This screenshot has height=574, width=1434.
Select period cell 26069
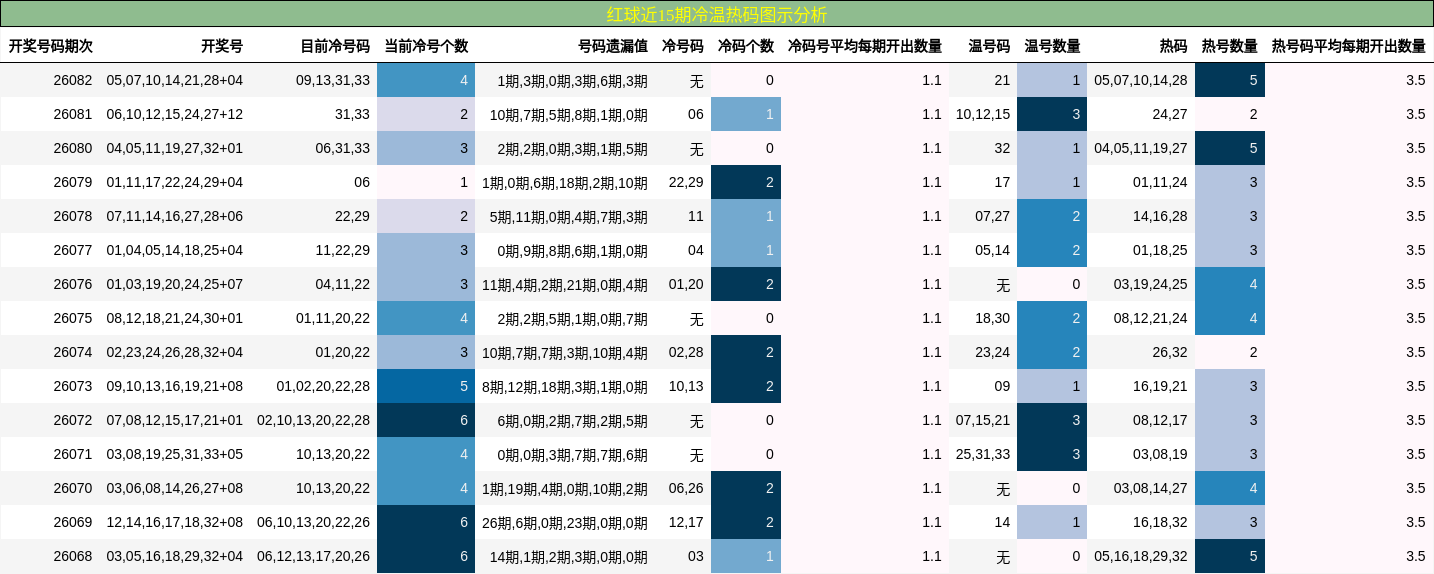(x=73, y=522)
